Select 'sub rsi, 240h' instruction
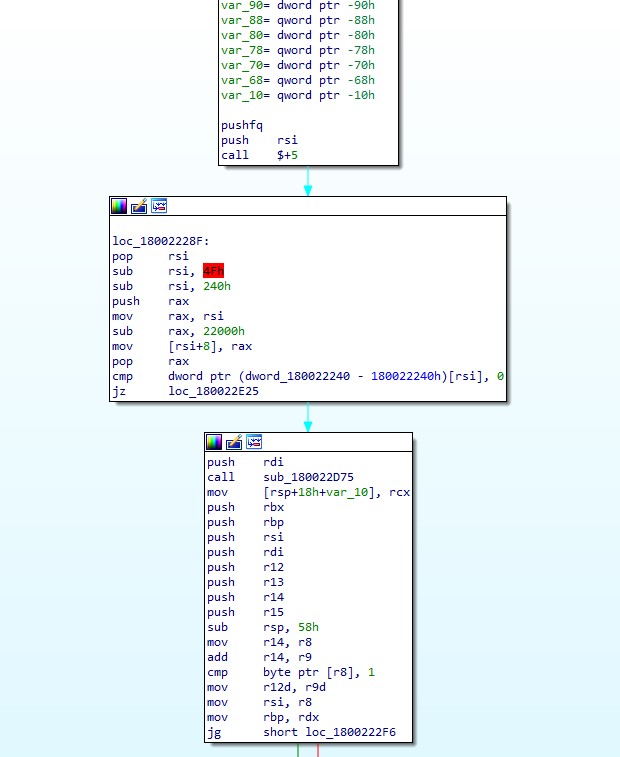Image resolution: width=620 pixels, height=757 pixels. pos(171,286)
